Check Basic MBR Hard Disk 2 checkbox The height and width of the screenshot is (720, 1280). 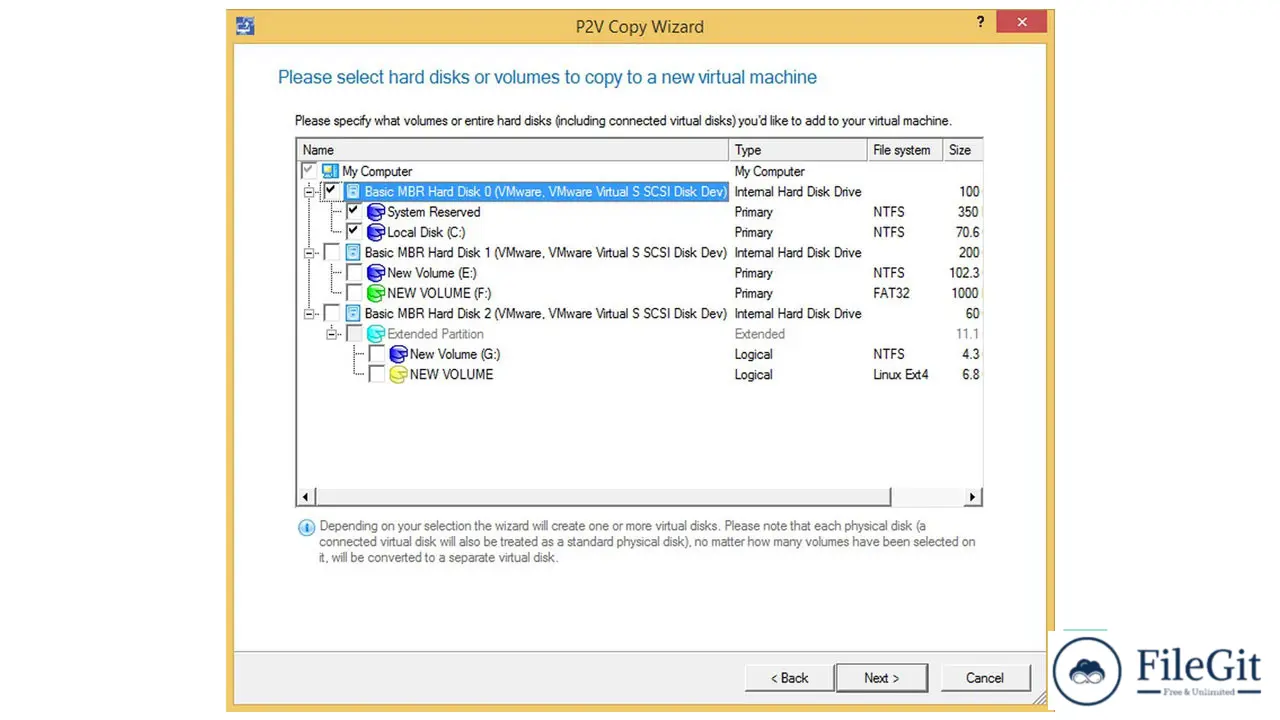click(331, 313)
